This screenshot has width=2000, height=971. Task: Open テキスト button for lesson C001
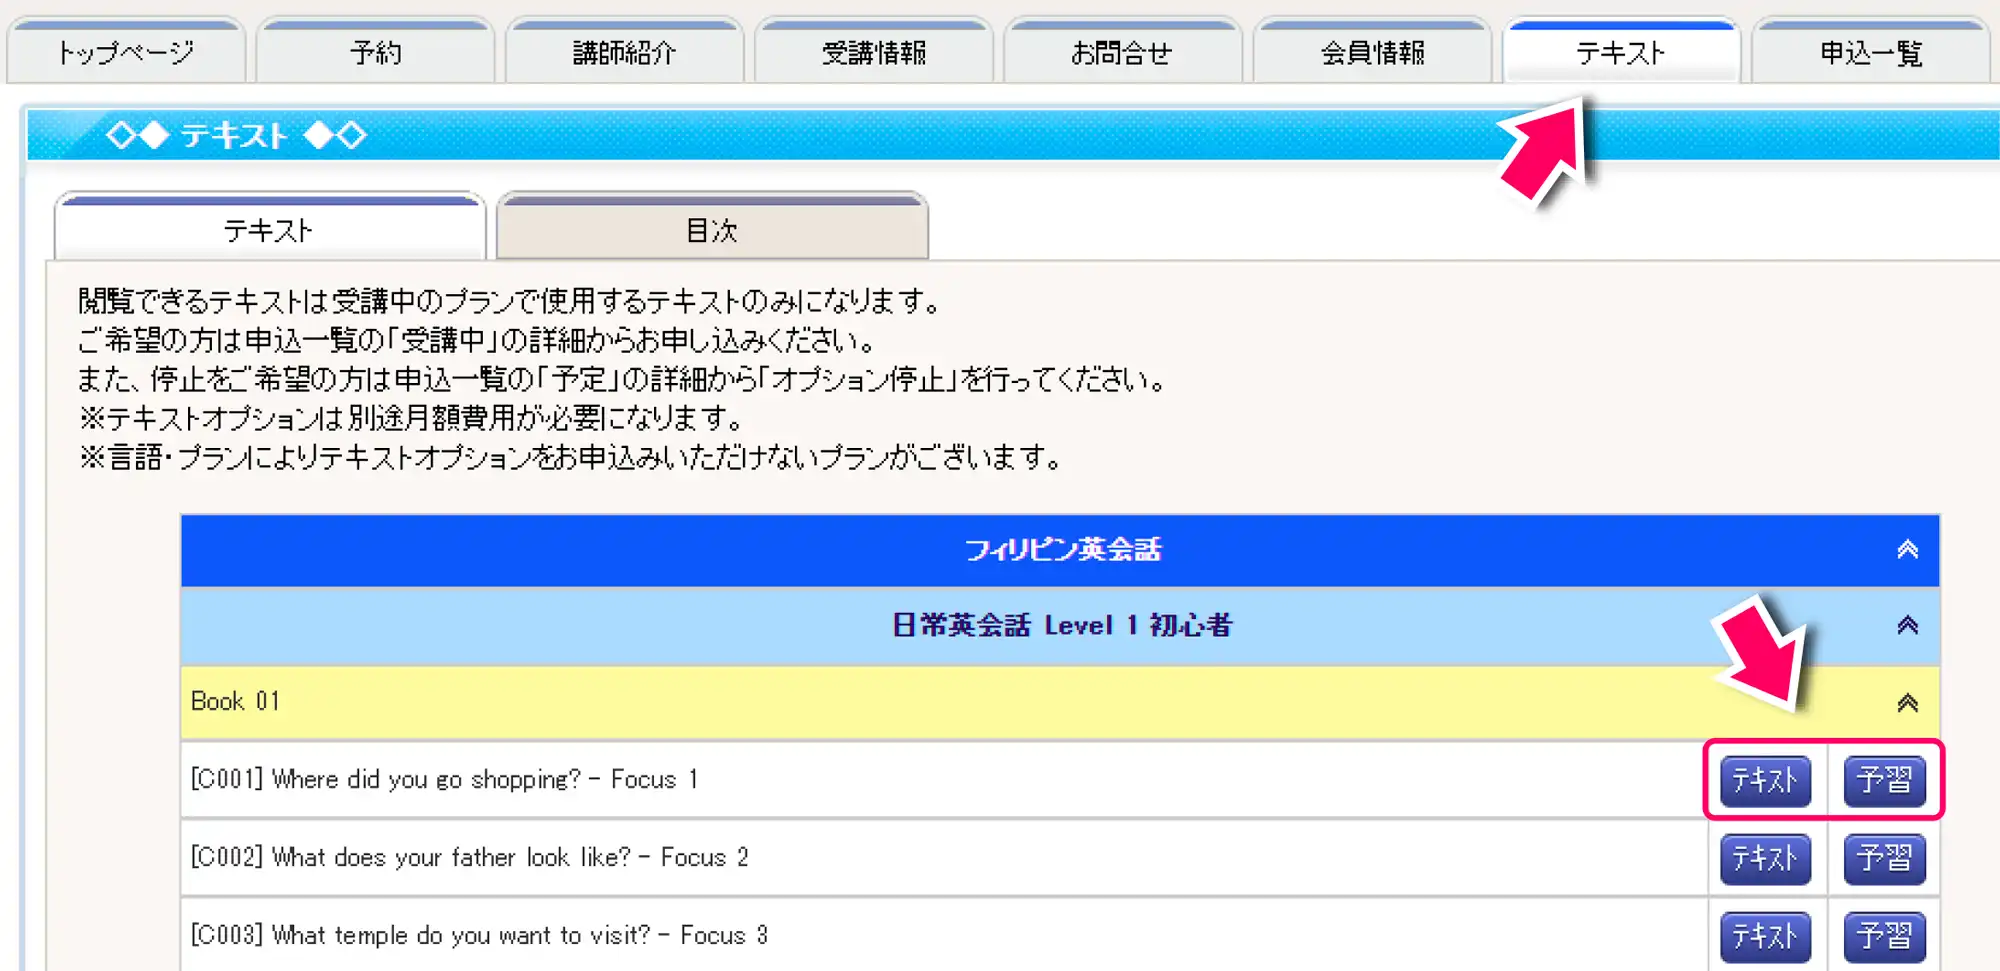click(1765, 780)
